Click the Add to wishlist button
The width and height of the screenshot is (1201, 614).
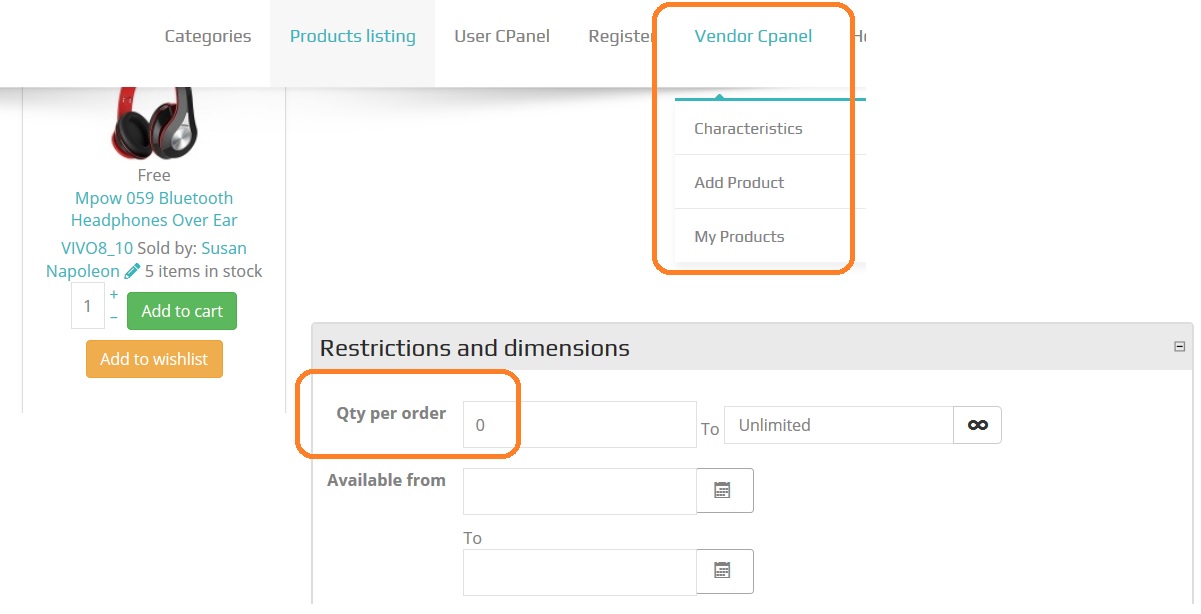[x=154, y=359]
